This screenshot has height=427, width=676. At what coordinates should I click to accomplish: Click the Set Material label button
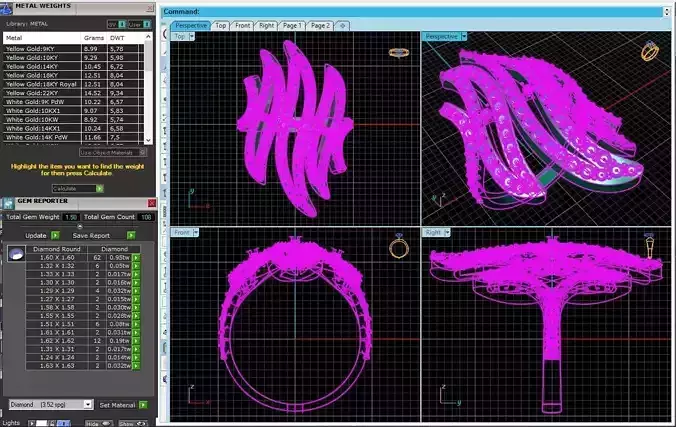(x=117, y=405)
